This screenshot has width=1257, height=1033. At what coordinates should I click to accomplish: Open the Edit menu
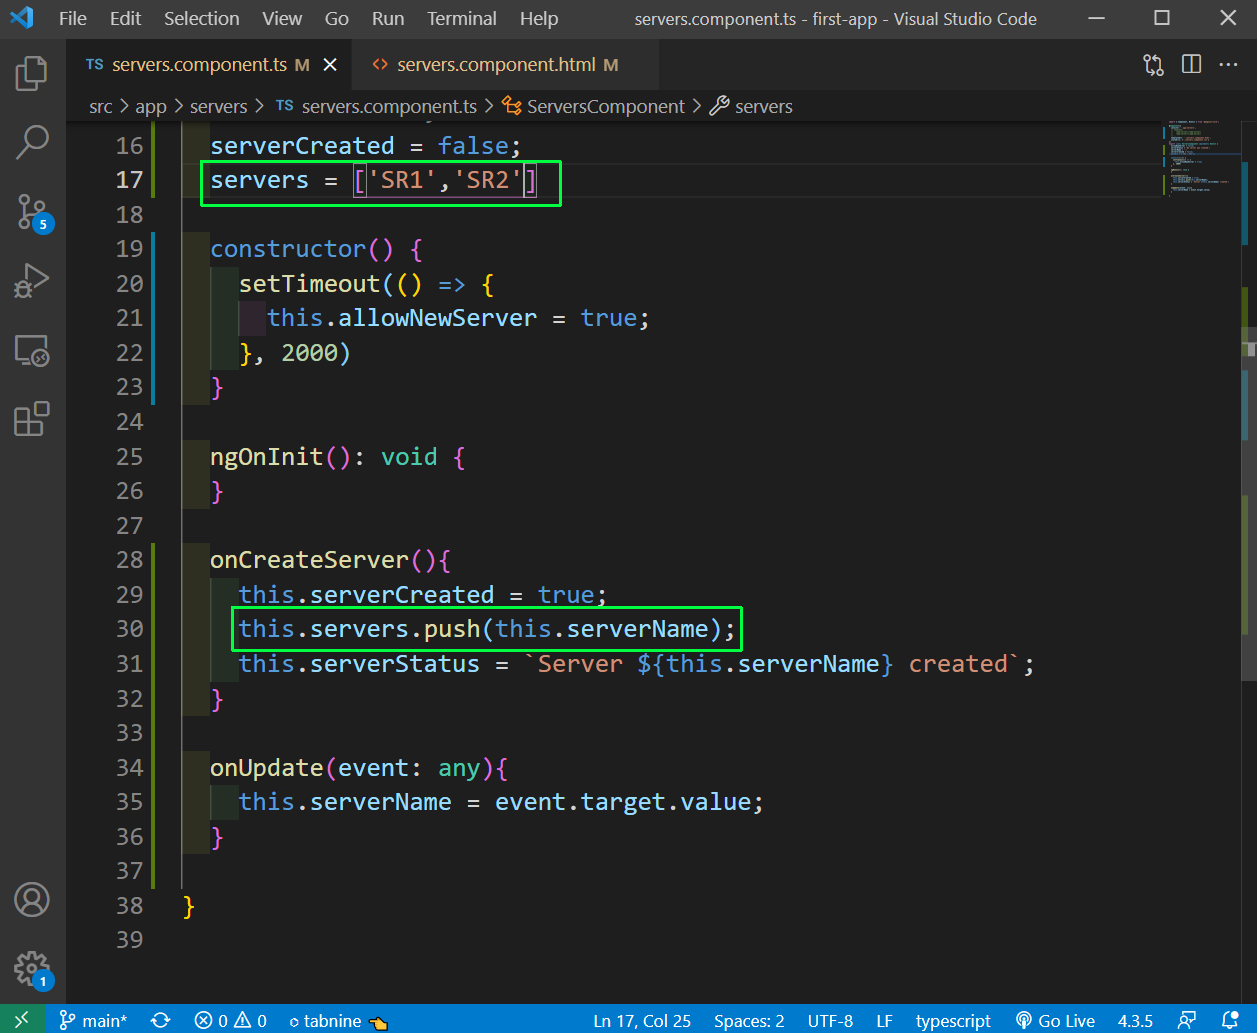(126, 18)
